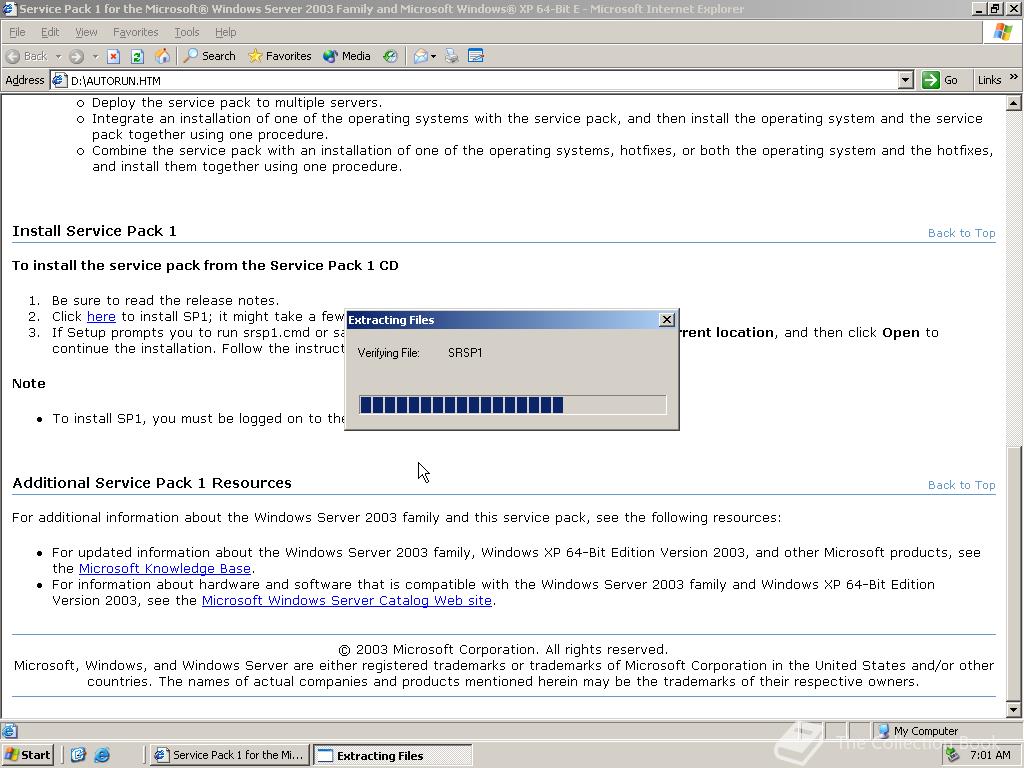
Task: Click the Windows flag logo throbber
Action: 1003,31
